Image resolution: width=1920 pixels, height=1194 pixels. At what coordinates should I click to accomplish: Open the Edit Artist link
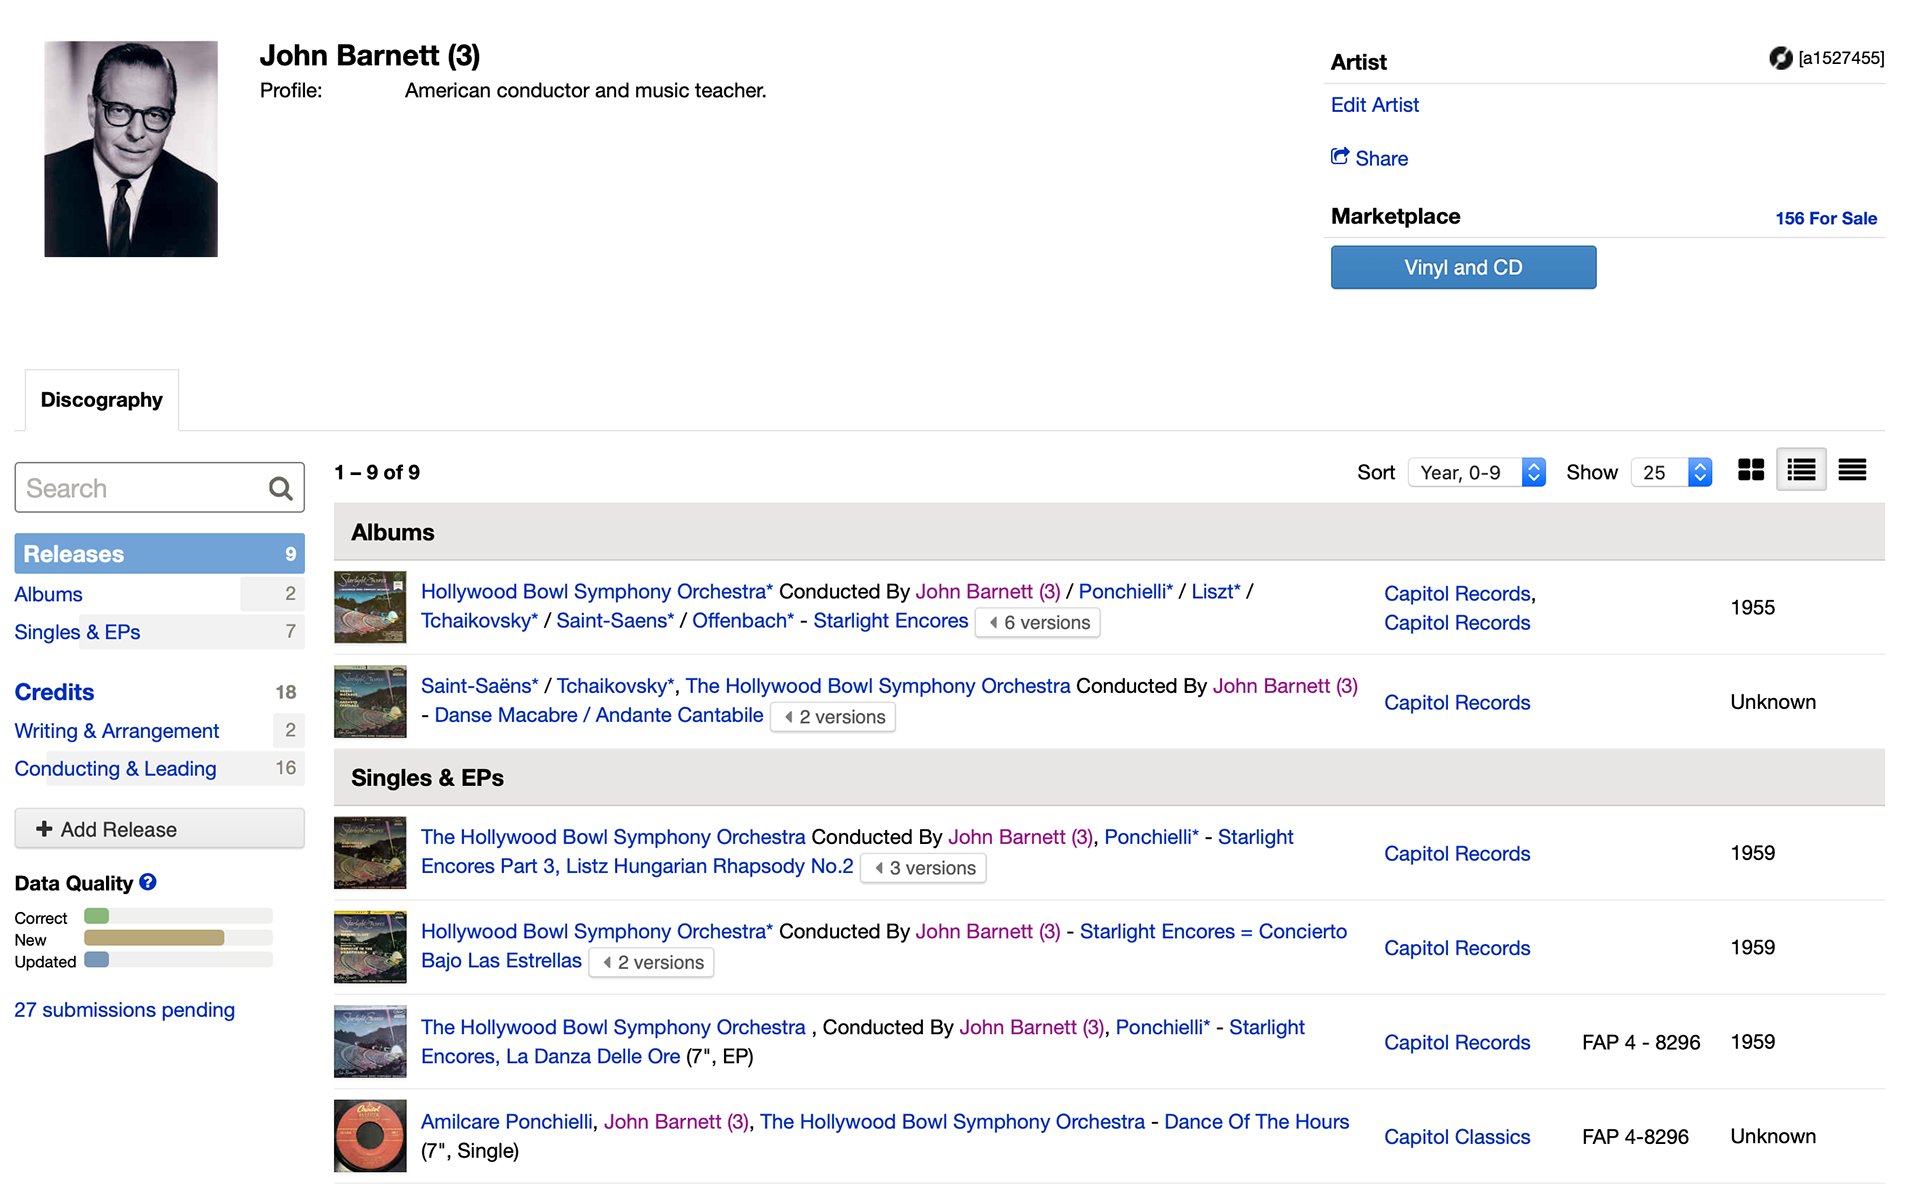coord(1374,105)
